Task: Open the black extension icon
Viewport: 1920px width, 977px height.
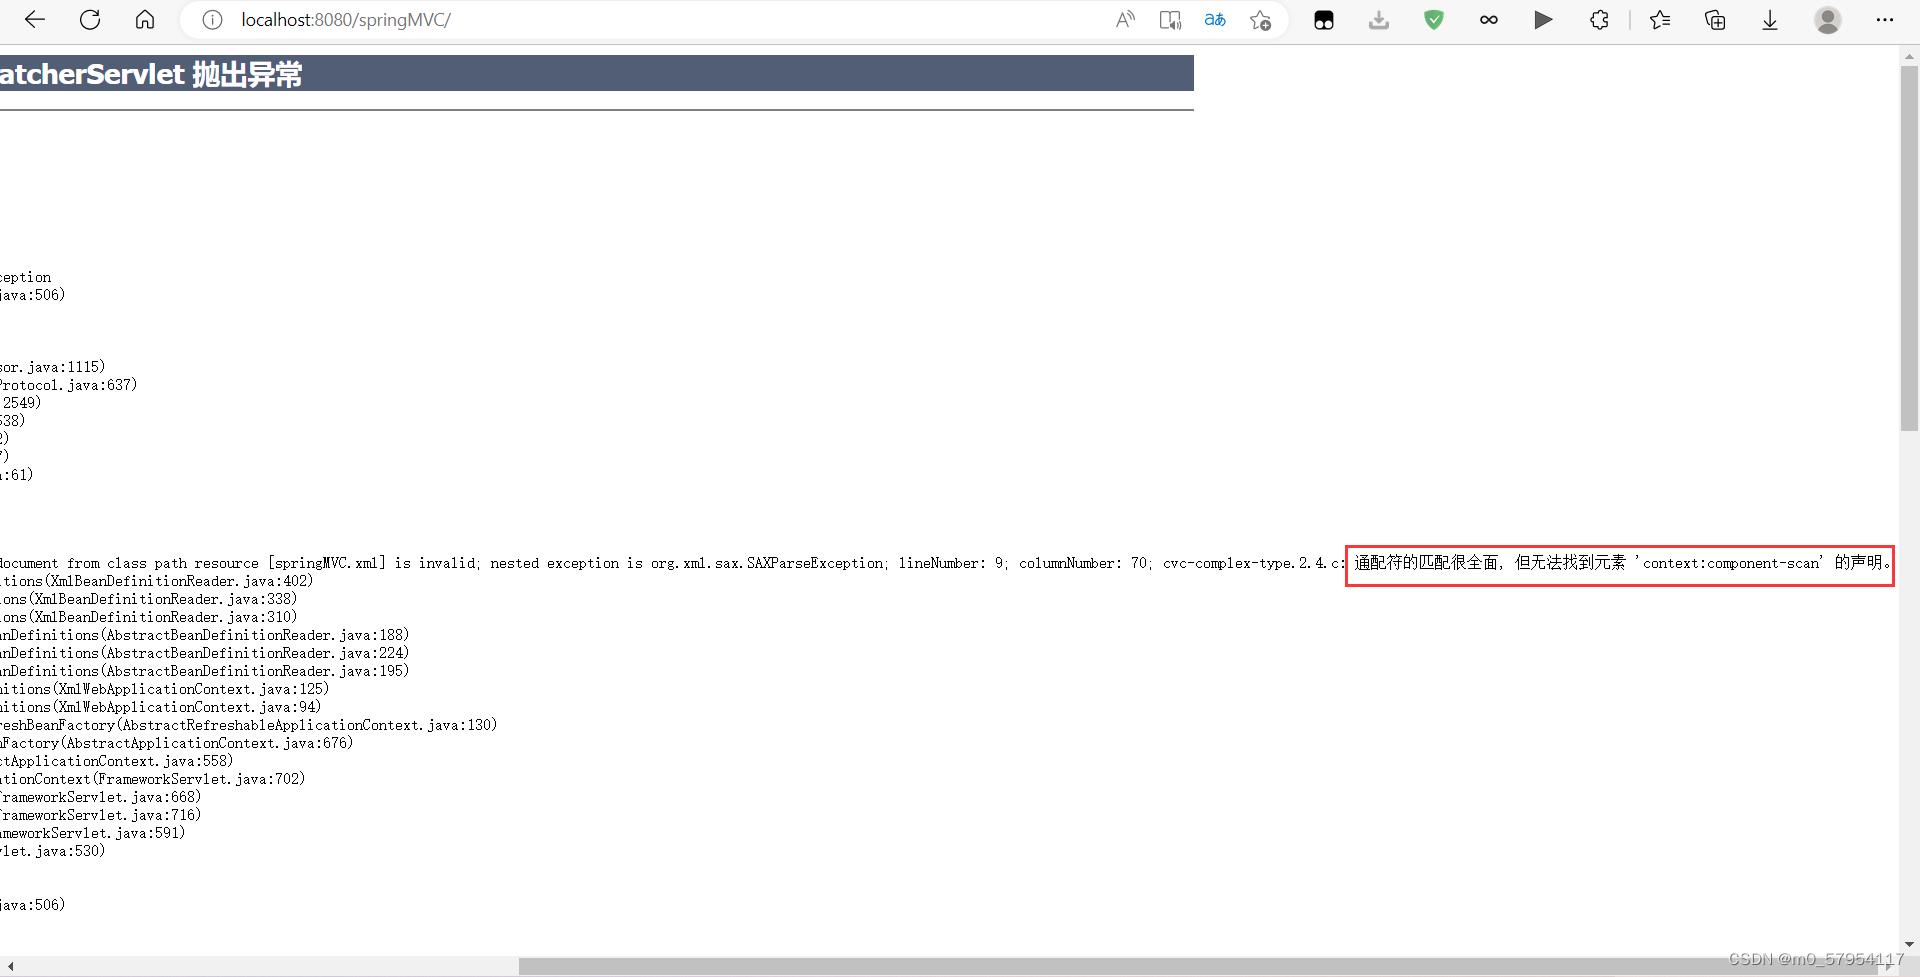Action: 1324,20
